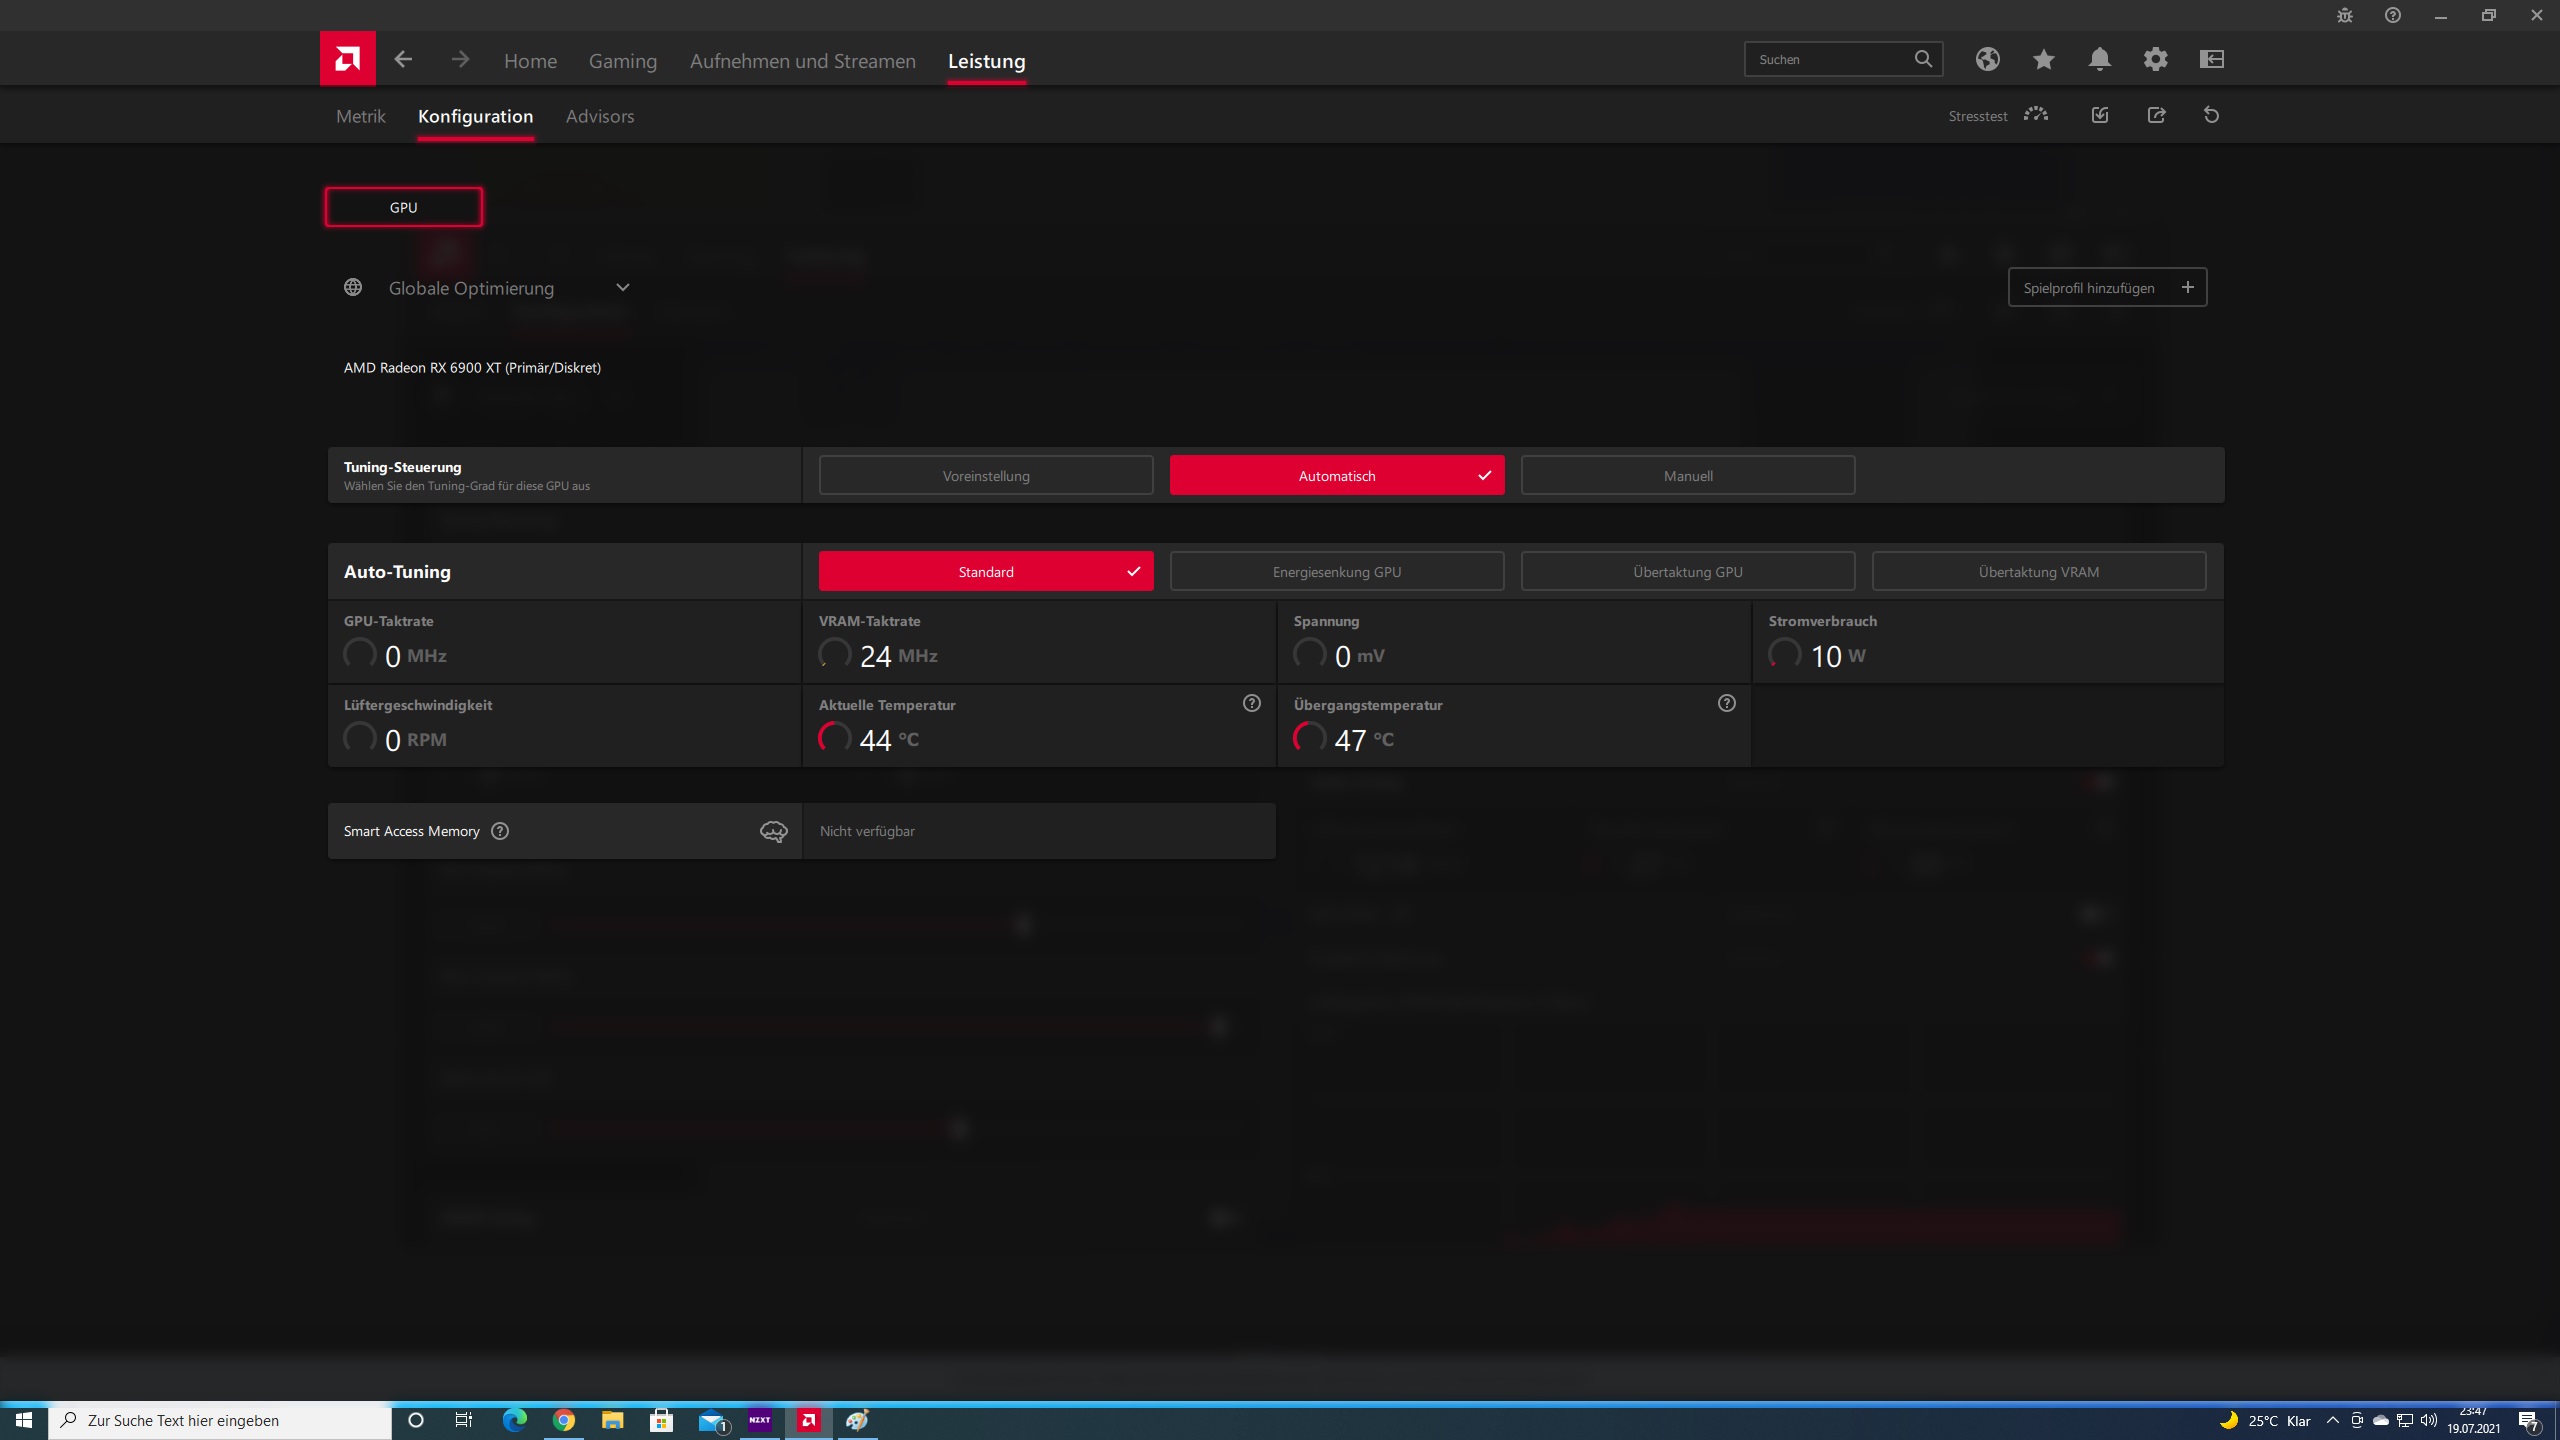Viewport: 2560px width, 1440px height.
Task: Reset tuning settings with the restore icon
Action: coord(2211,115)
